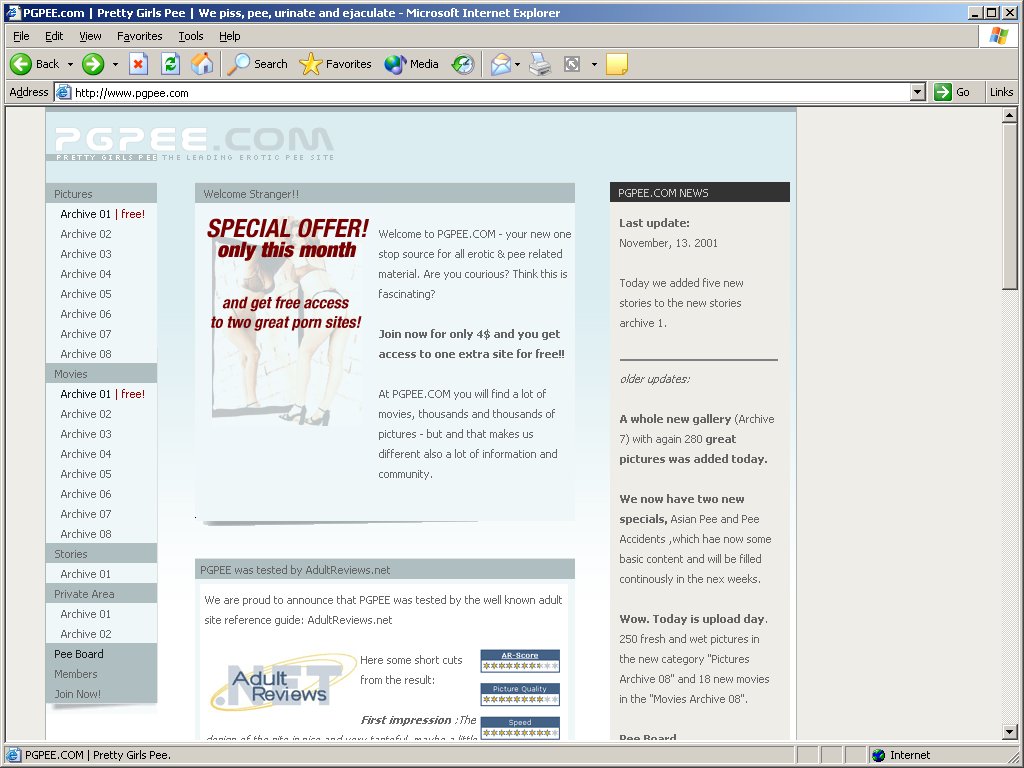Click the gray square toolbar icon after Print
Image resolution: width=1024 pixels, height=768 pixels.
click(572, 64)
